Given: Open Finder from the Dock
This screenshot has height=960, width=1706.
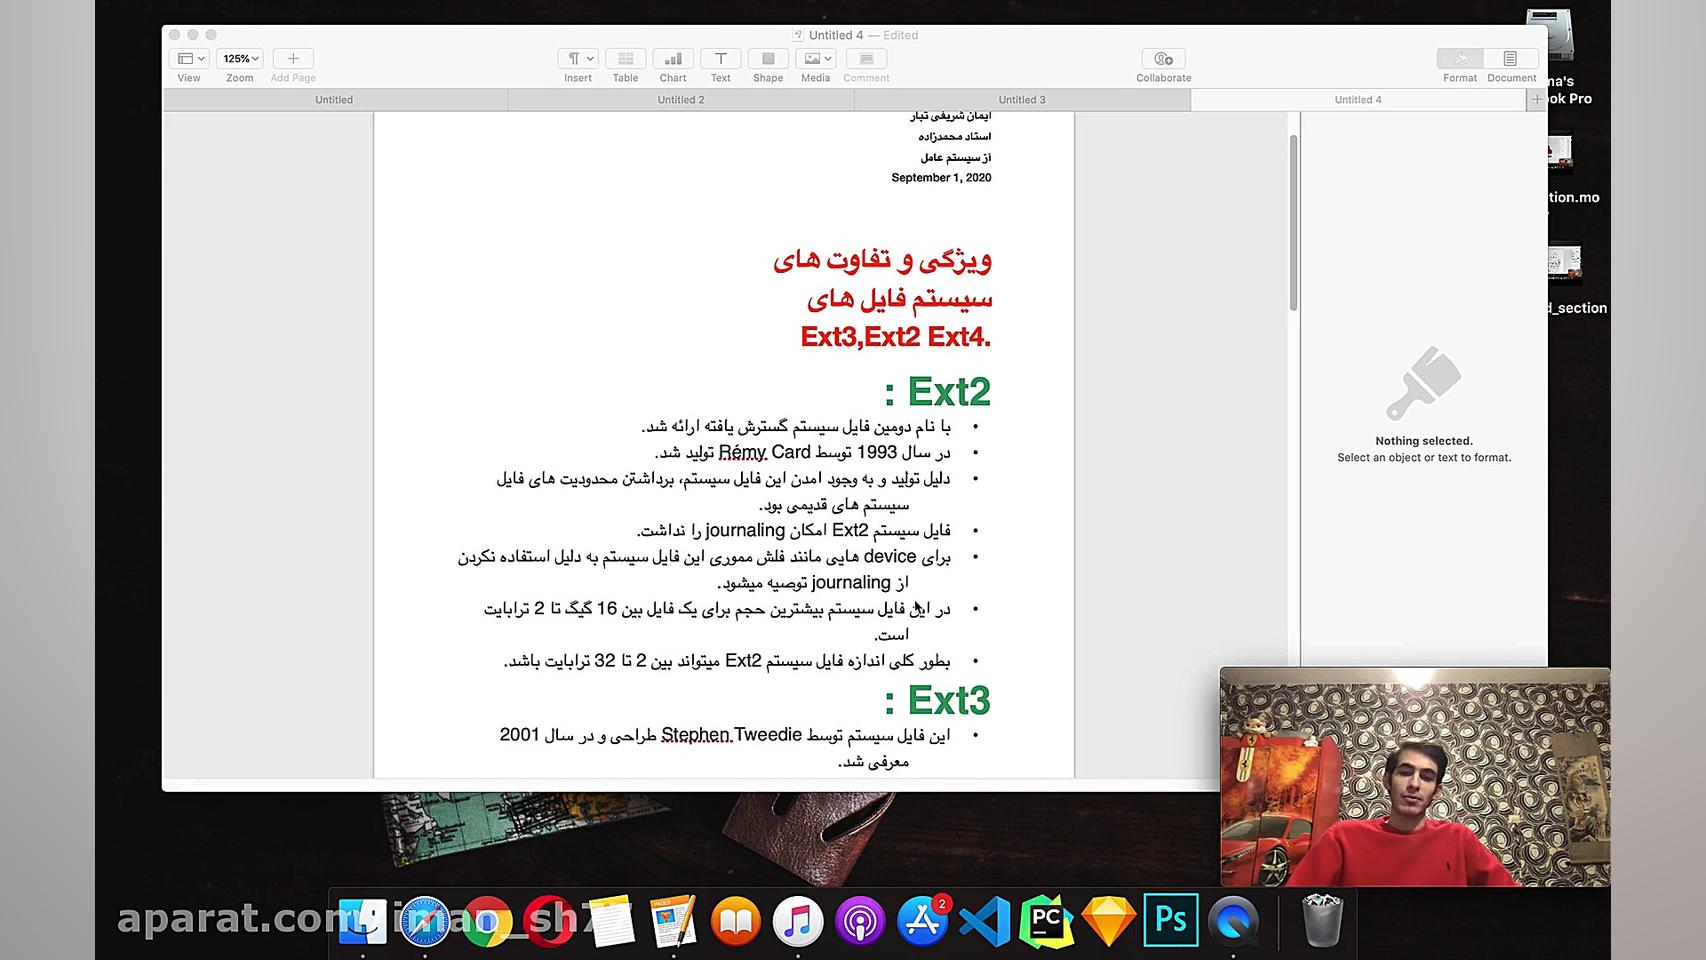Looking at the screenshot, I should [x=362, y=921].
